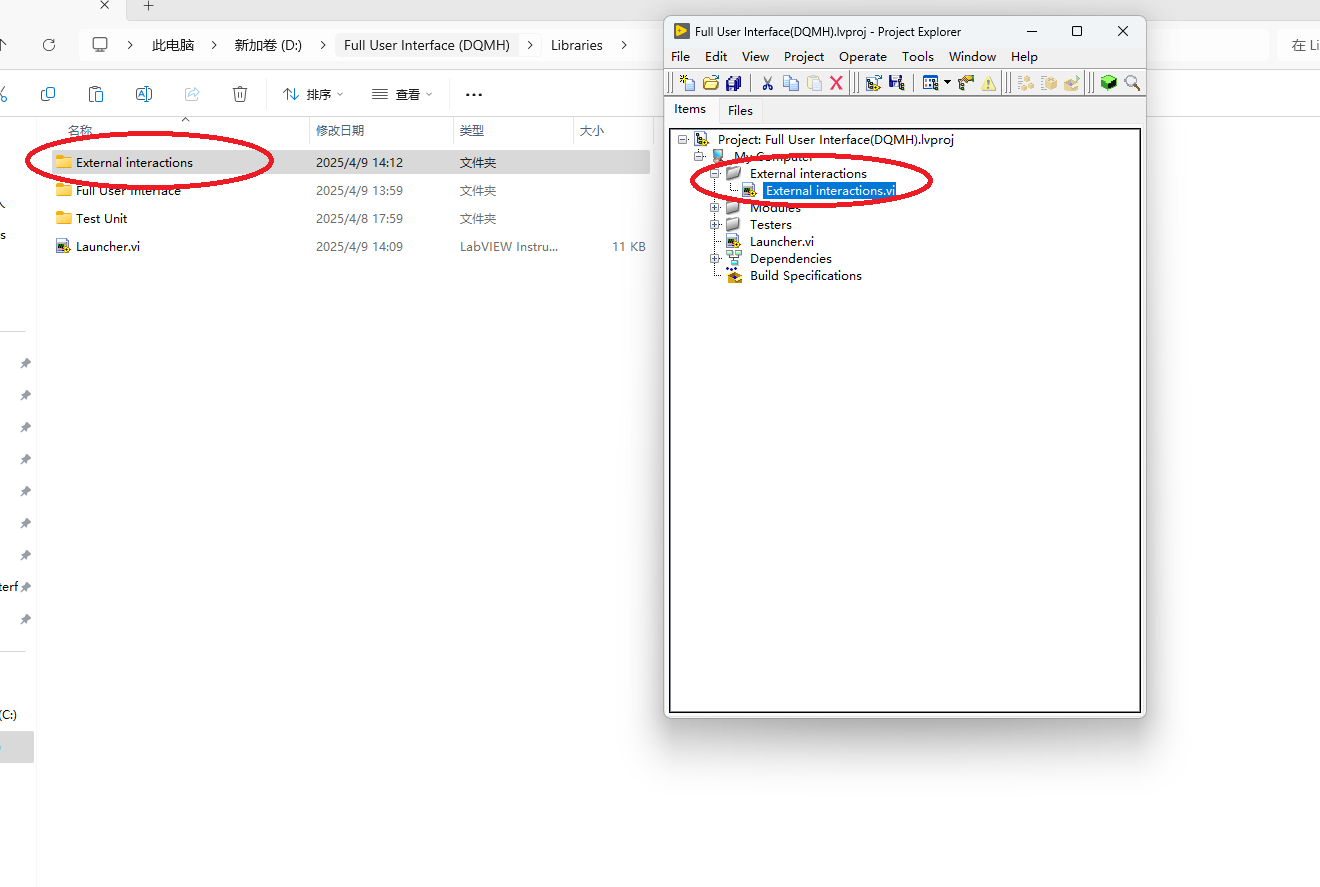The width and height of the screenshot is (1320, 887).
Task: Click the 修改日期 column header
Action: 340,131
